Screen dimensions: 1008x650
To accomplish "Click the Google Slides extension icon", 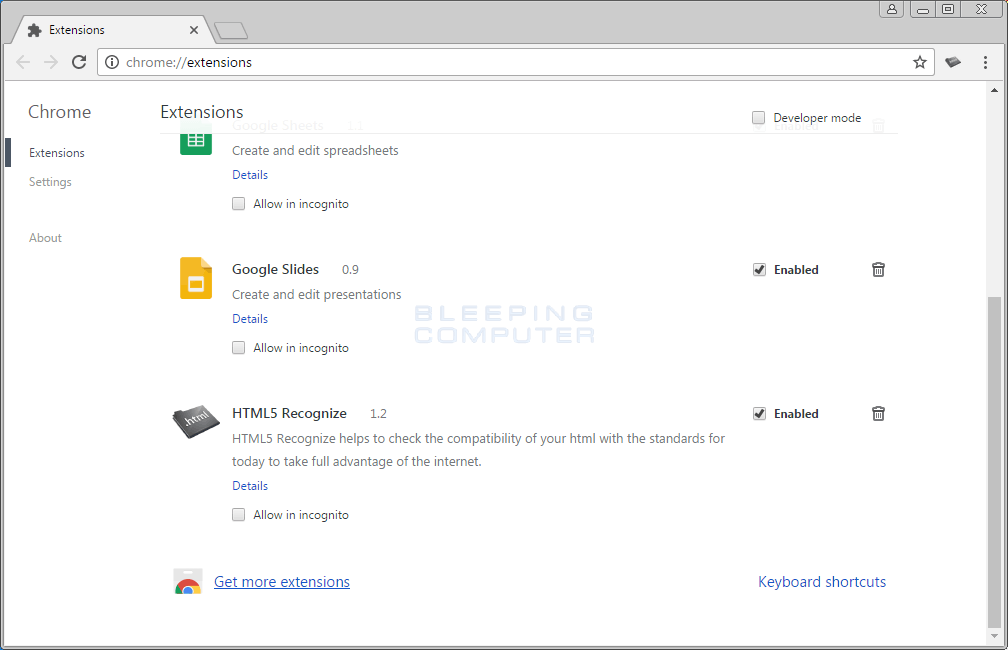I will coord(196,278).
